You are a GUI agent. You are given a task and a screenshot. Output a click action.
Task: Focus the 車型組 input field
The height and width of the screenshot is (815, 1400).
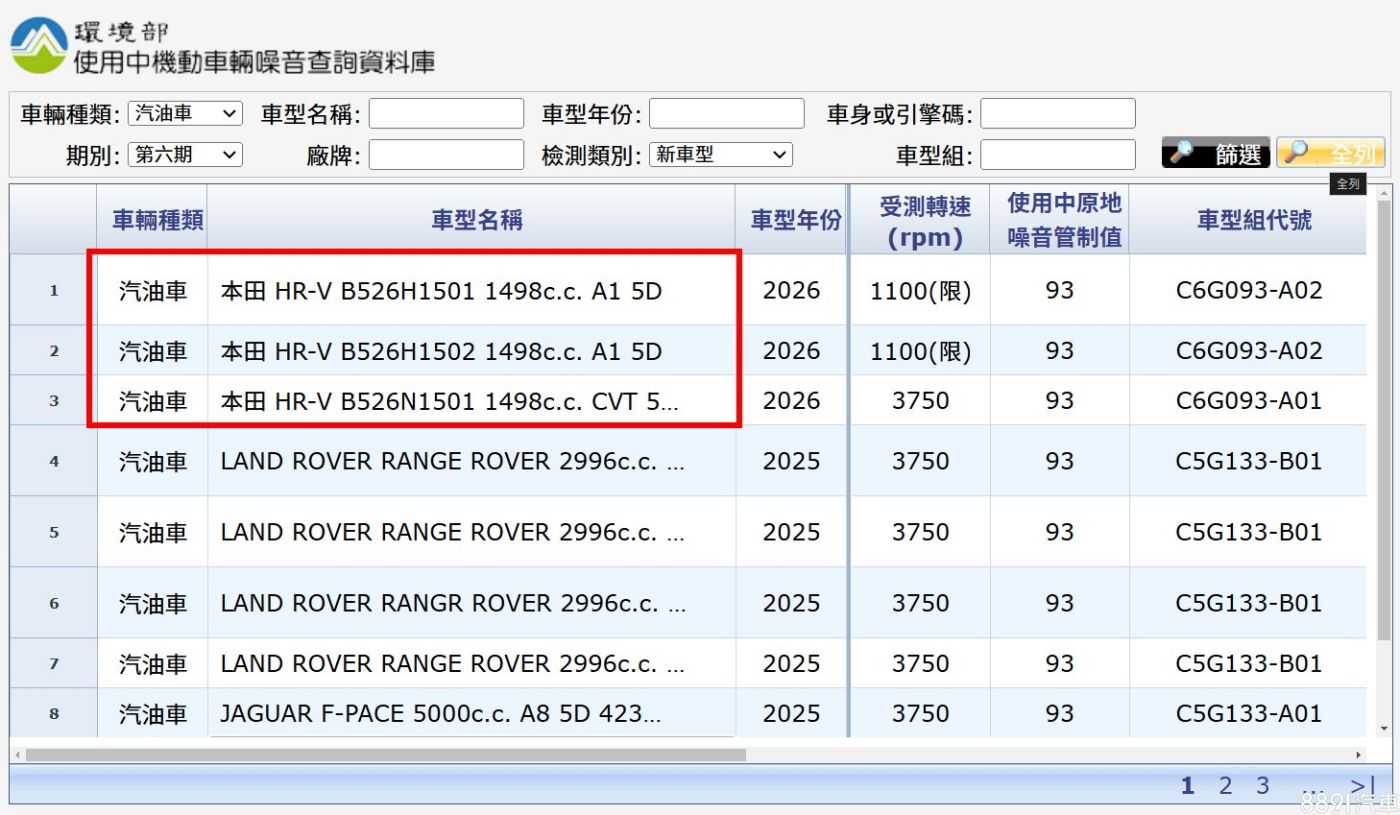click(x=1058, y=155)
